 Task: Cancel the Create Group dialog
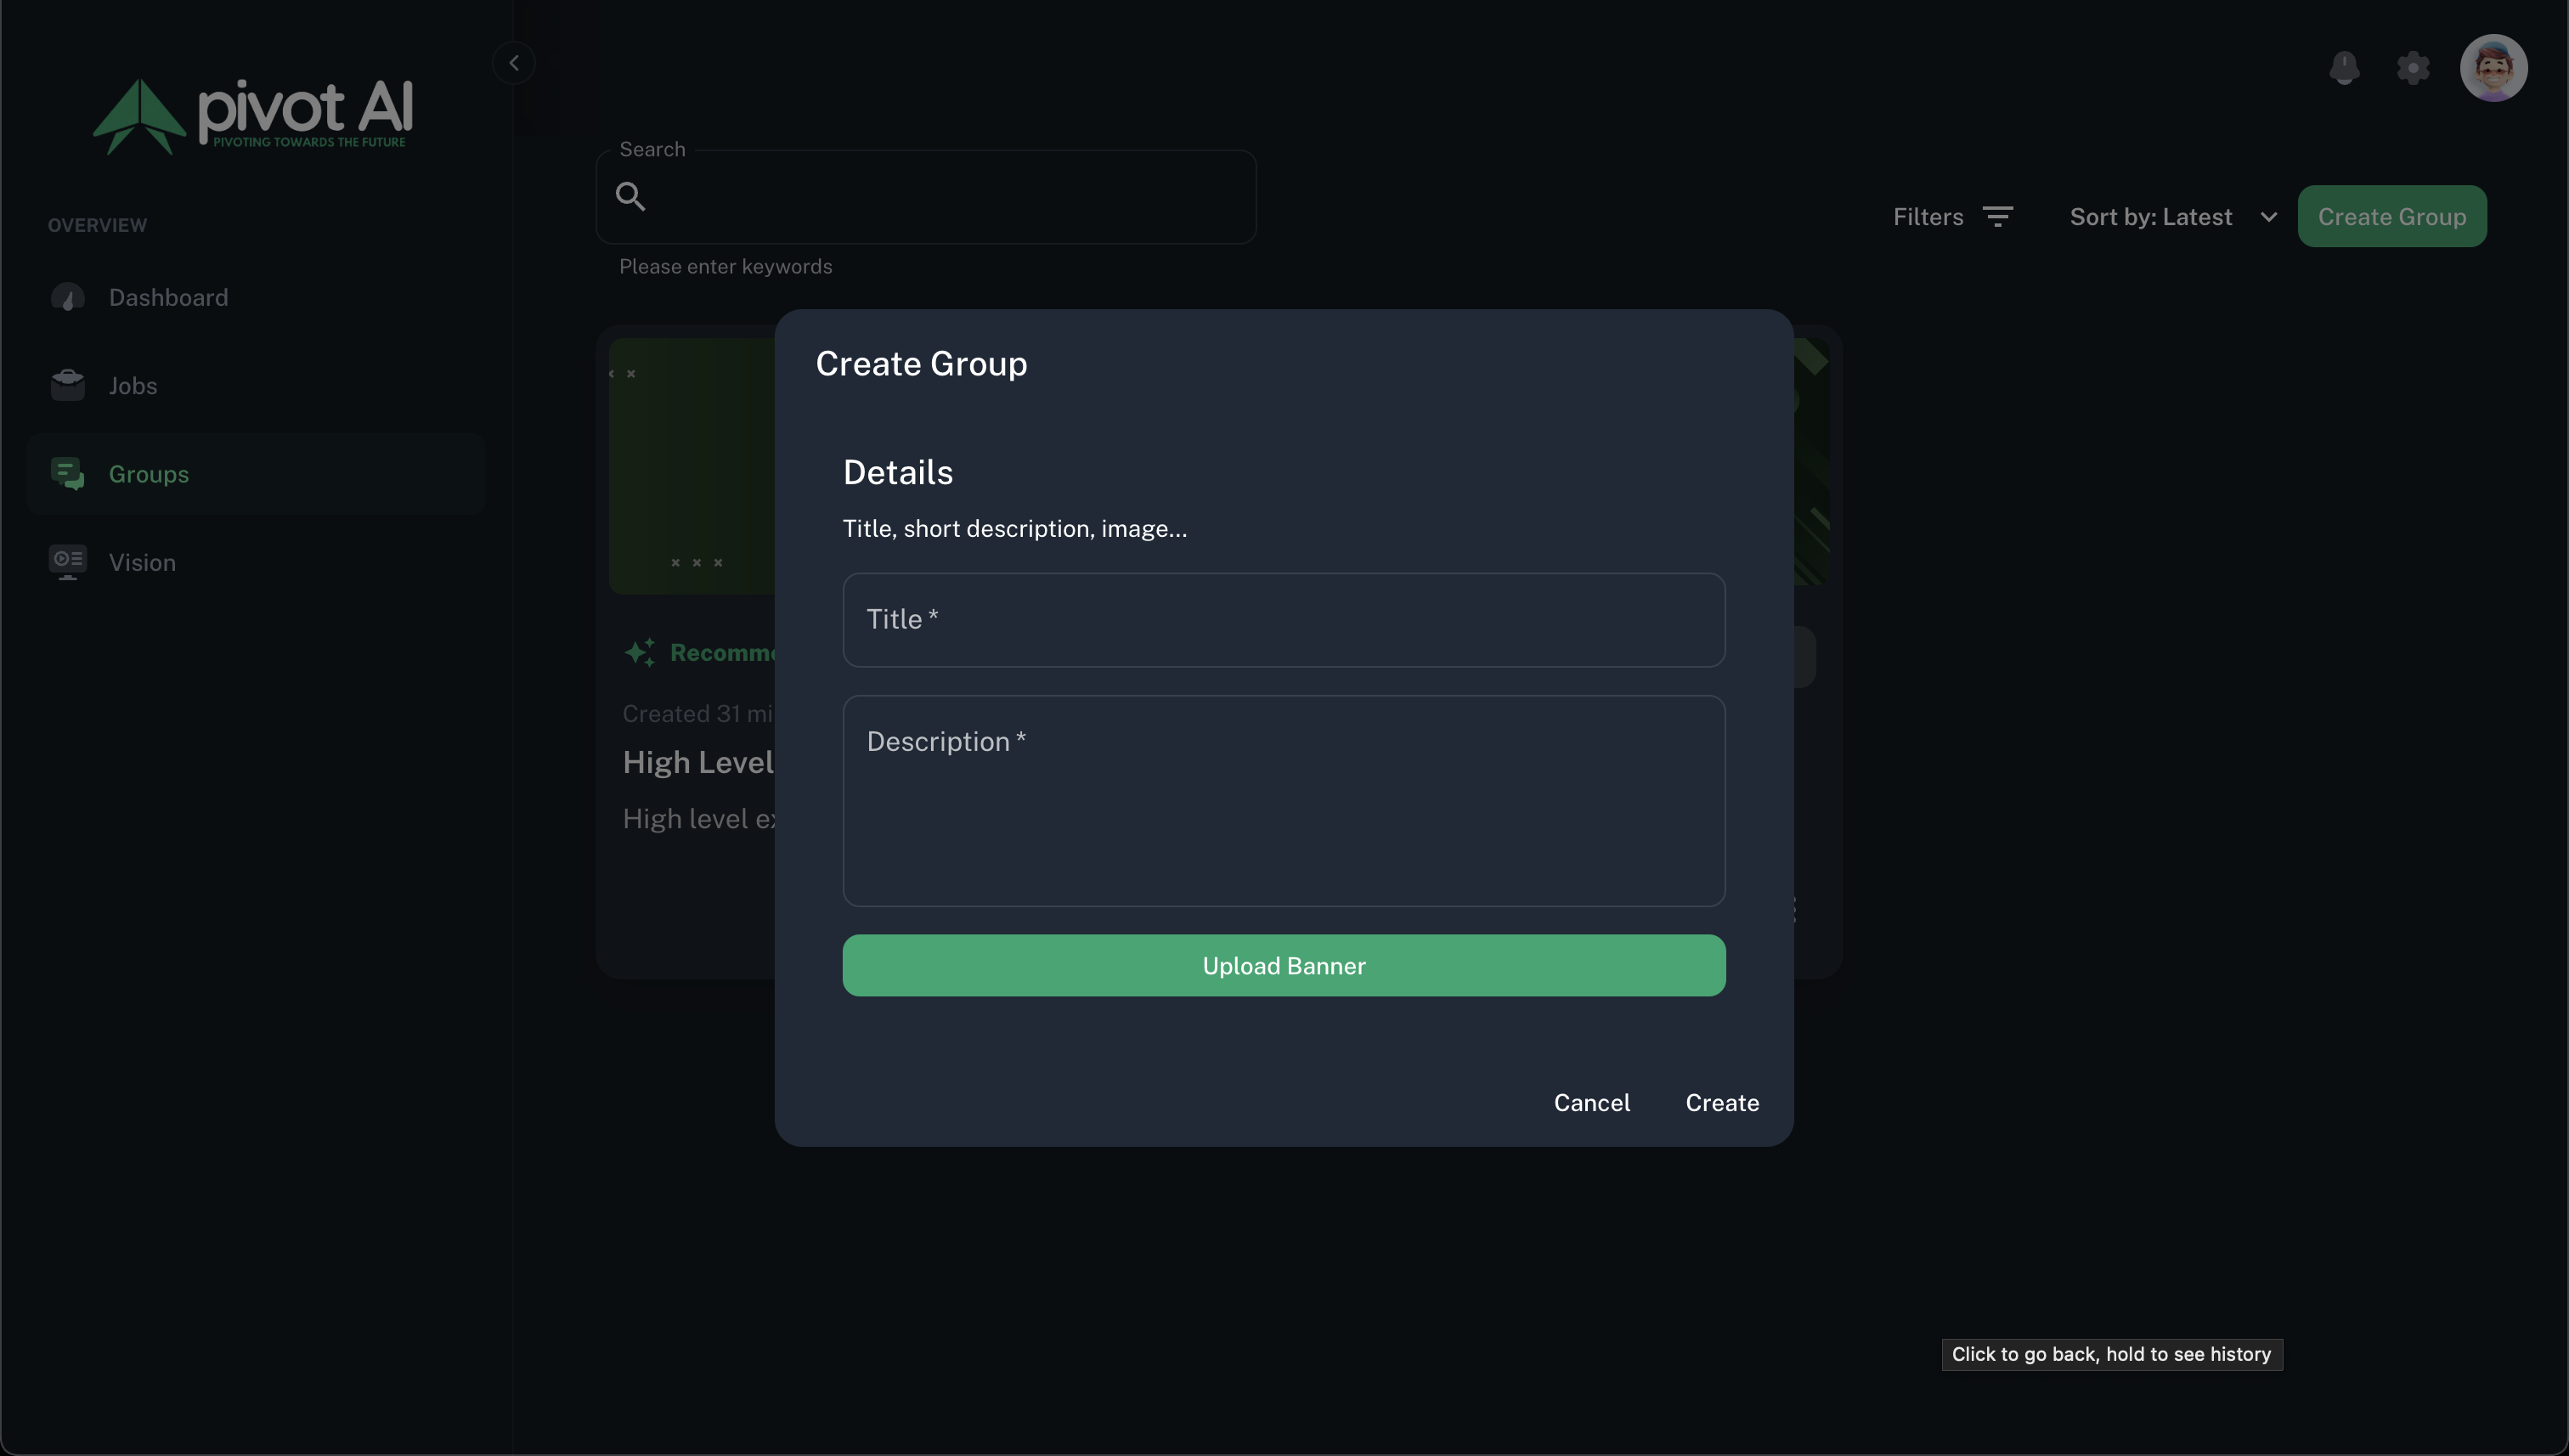1591,1102
